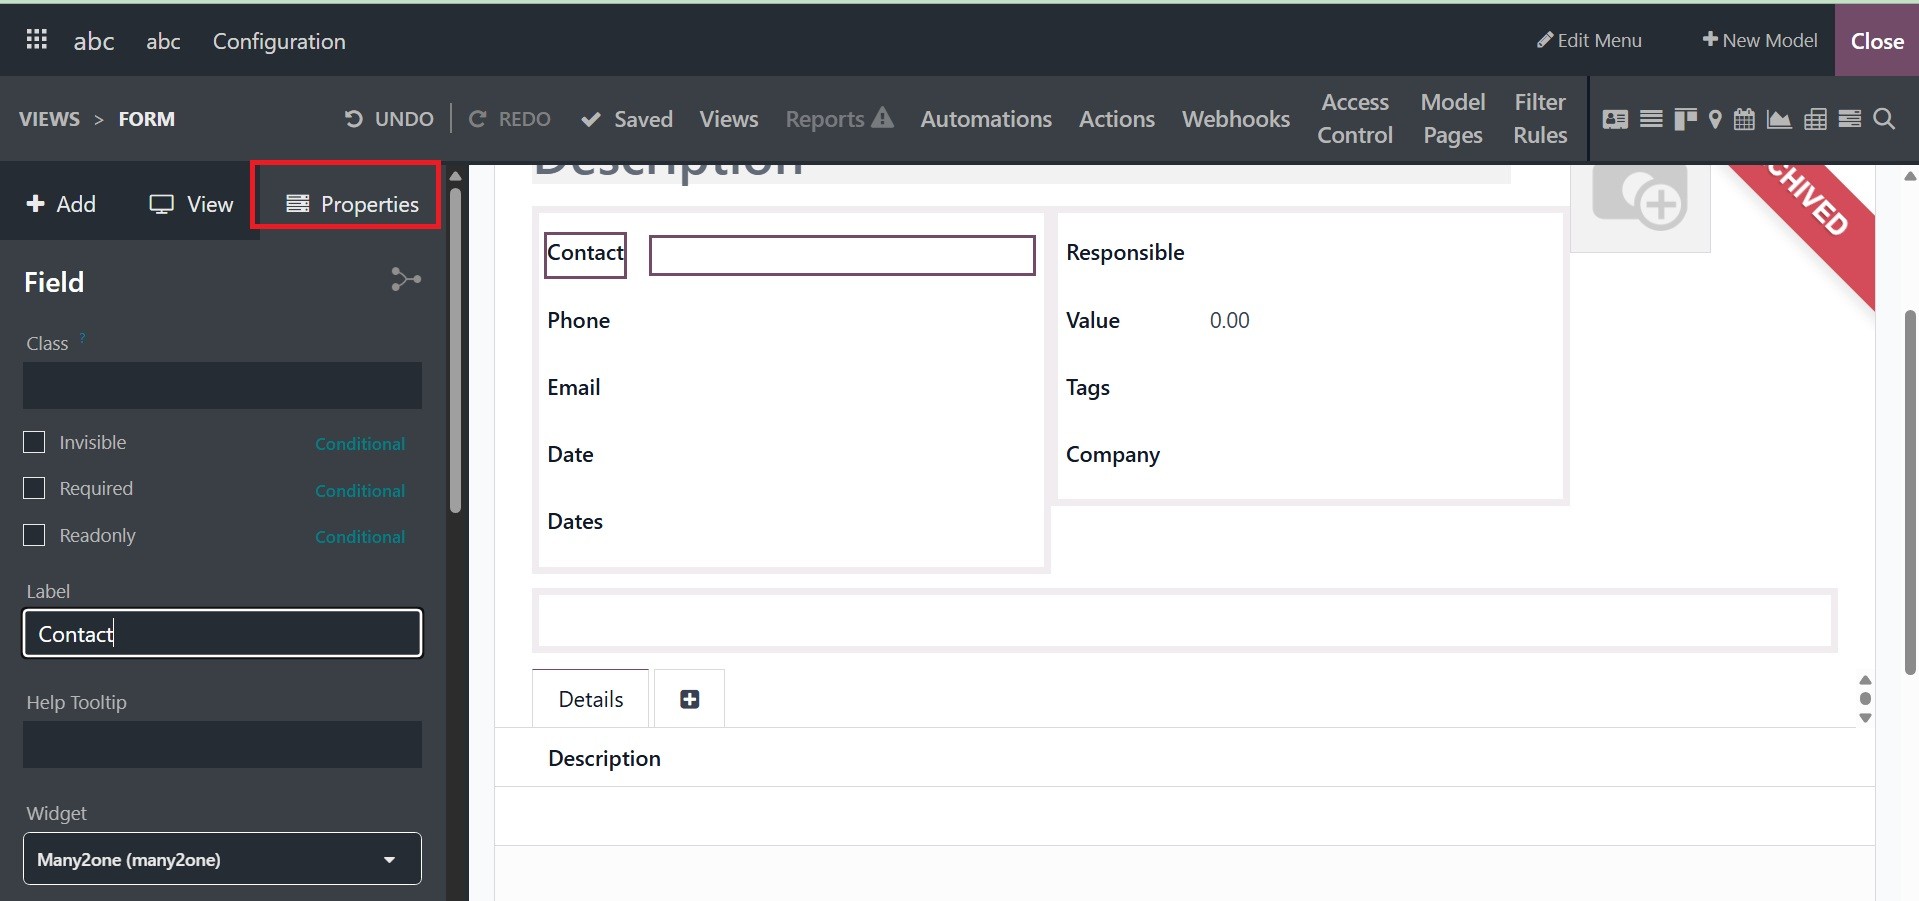The height and width of the screenshot is (901, 1919).
Task: Add a new notebook tab with plus icon
Action: click(689, 699)
